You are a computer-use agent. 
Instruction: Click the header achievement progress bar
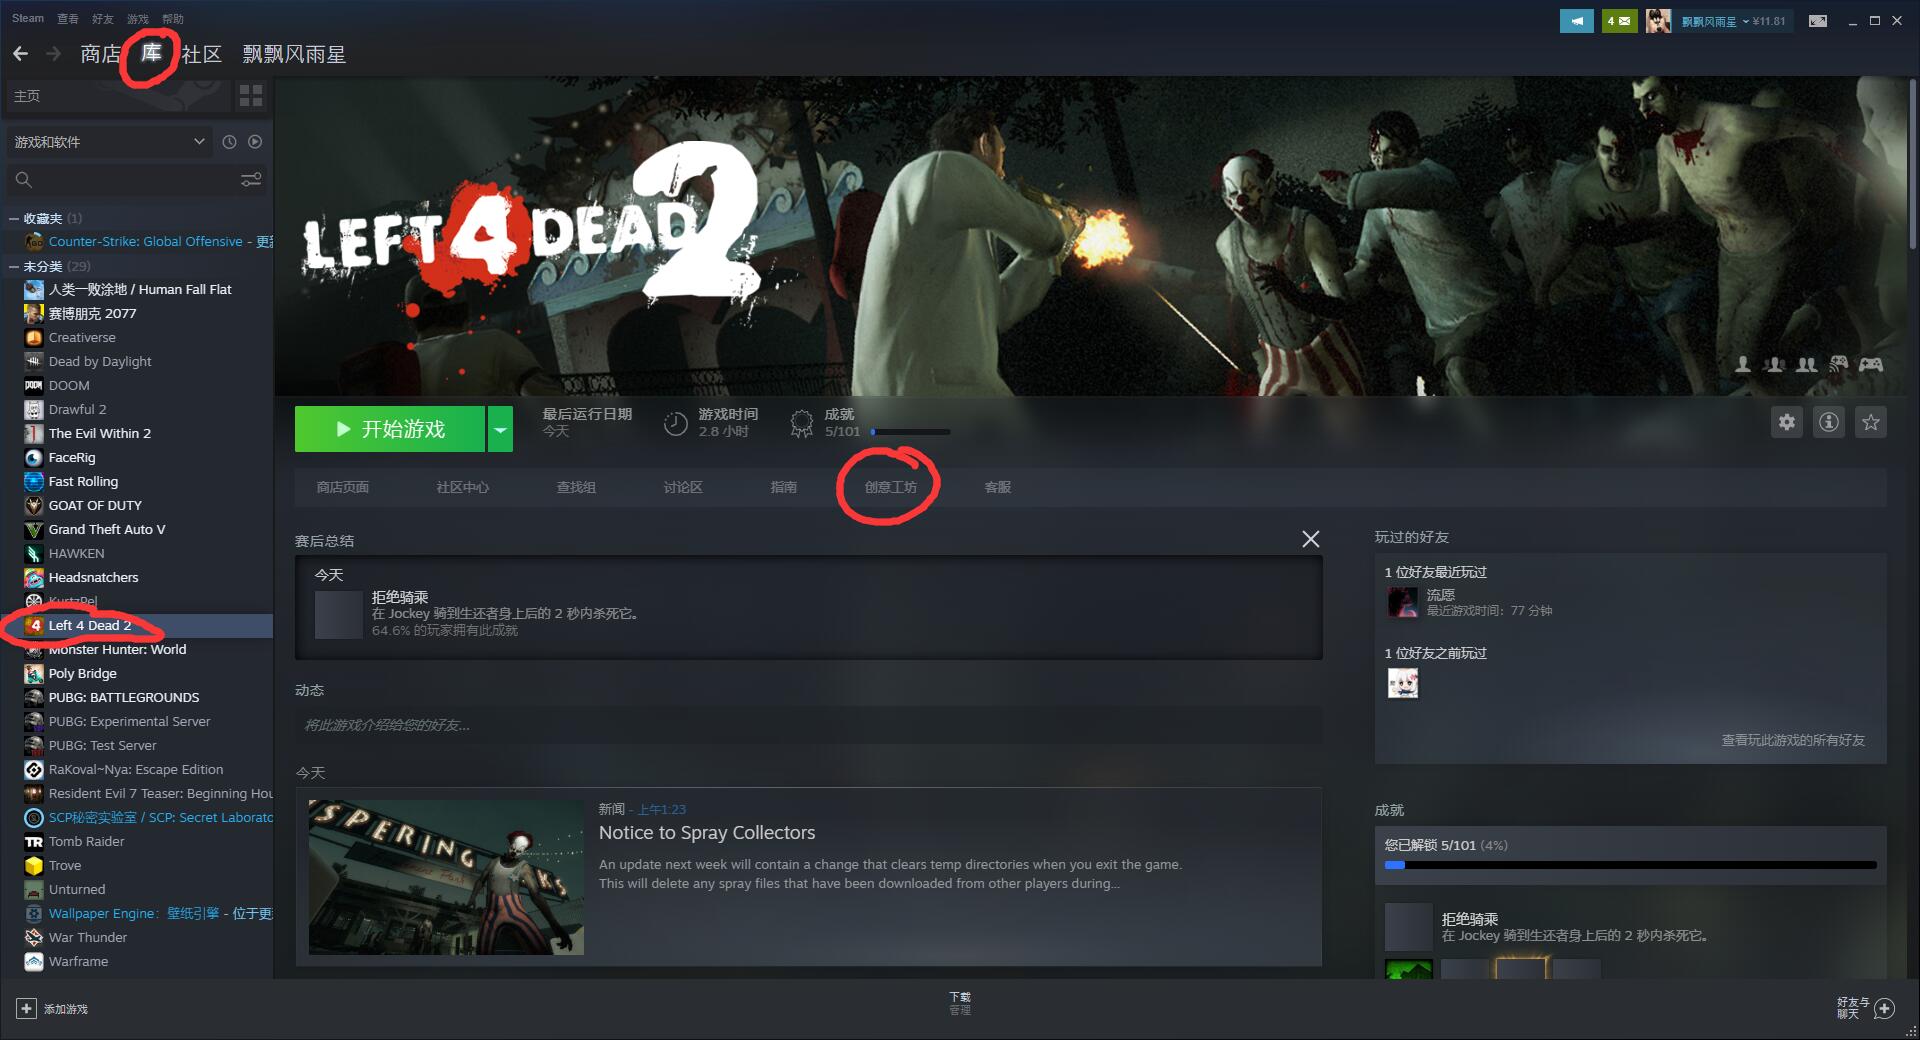[910, 432]
